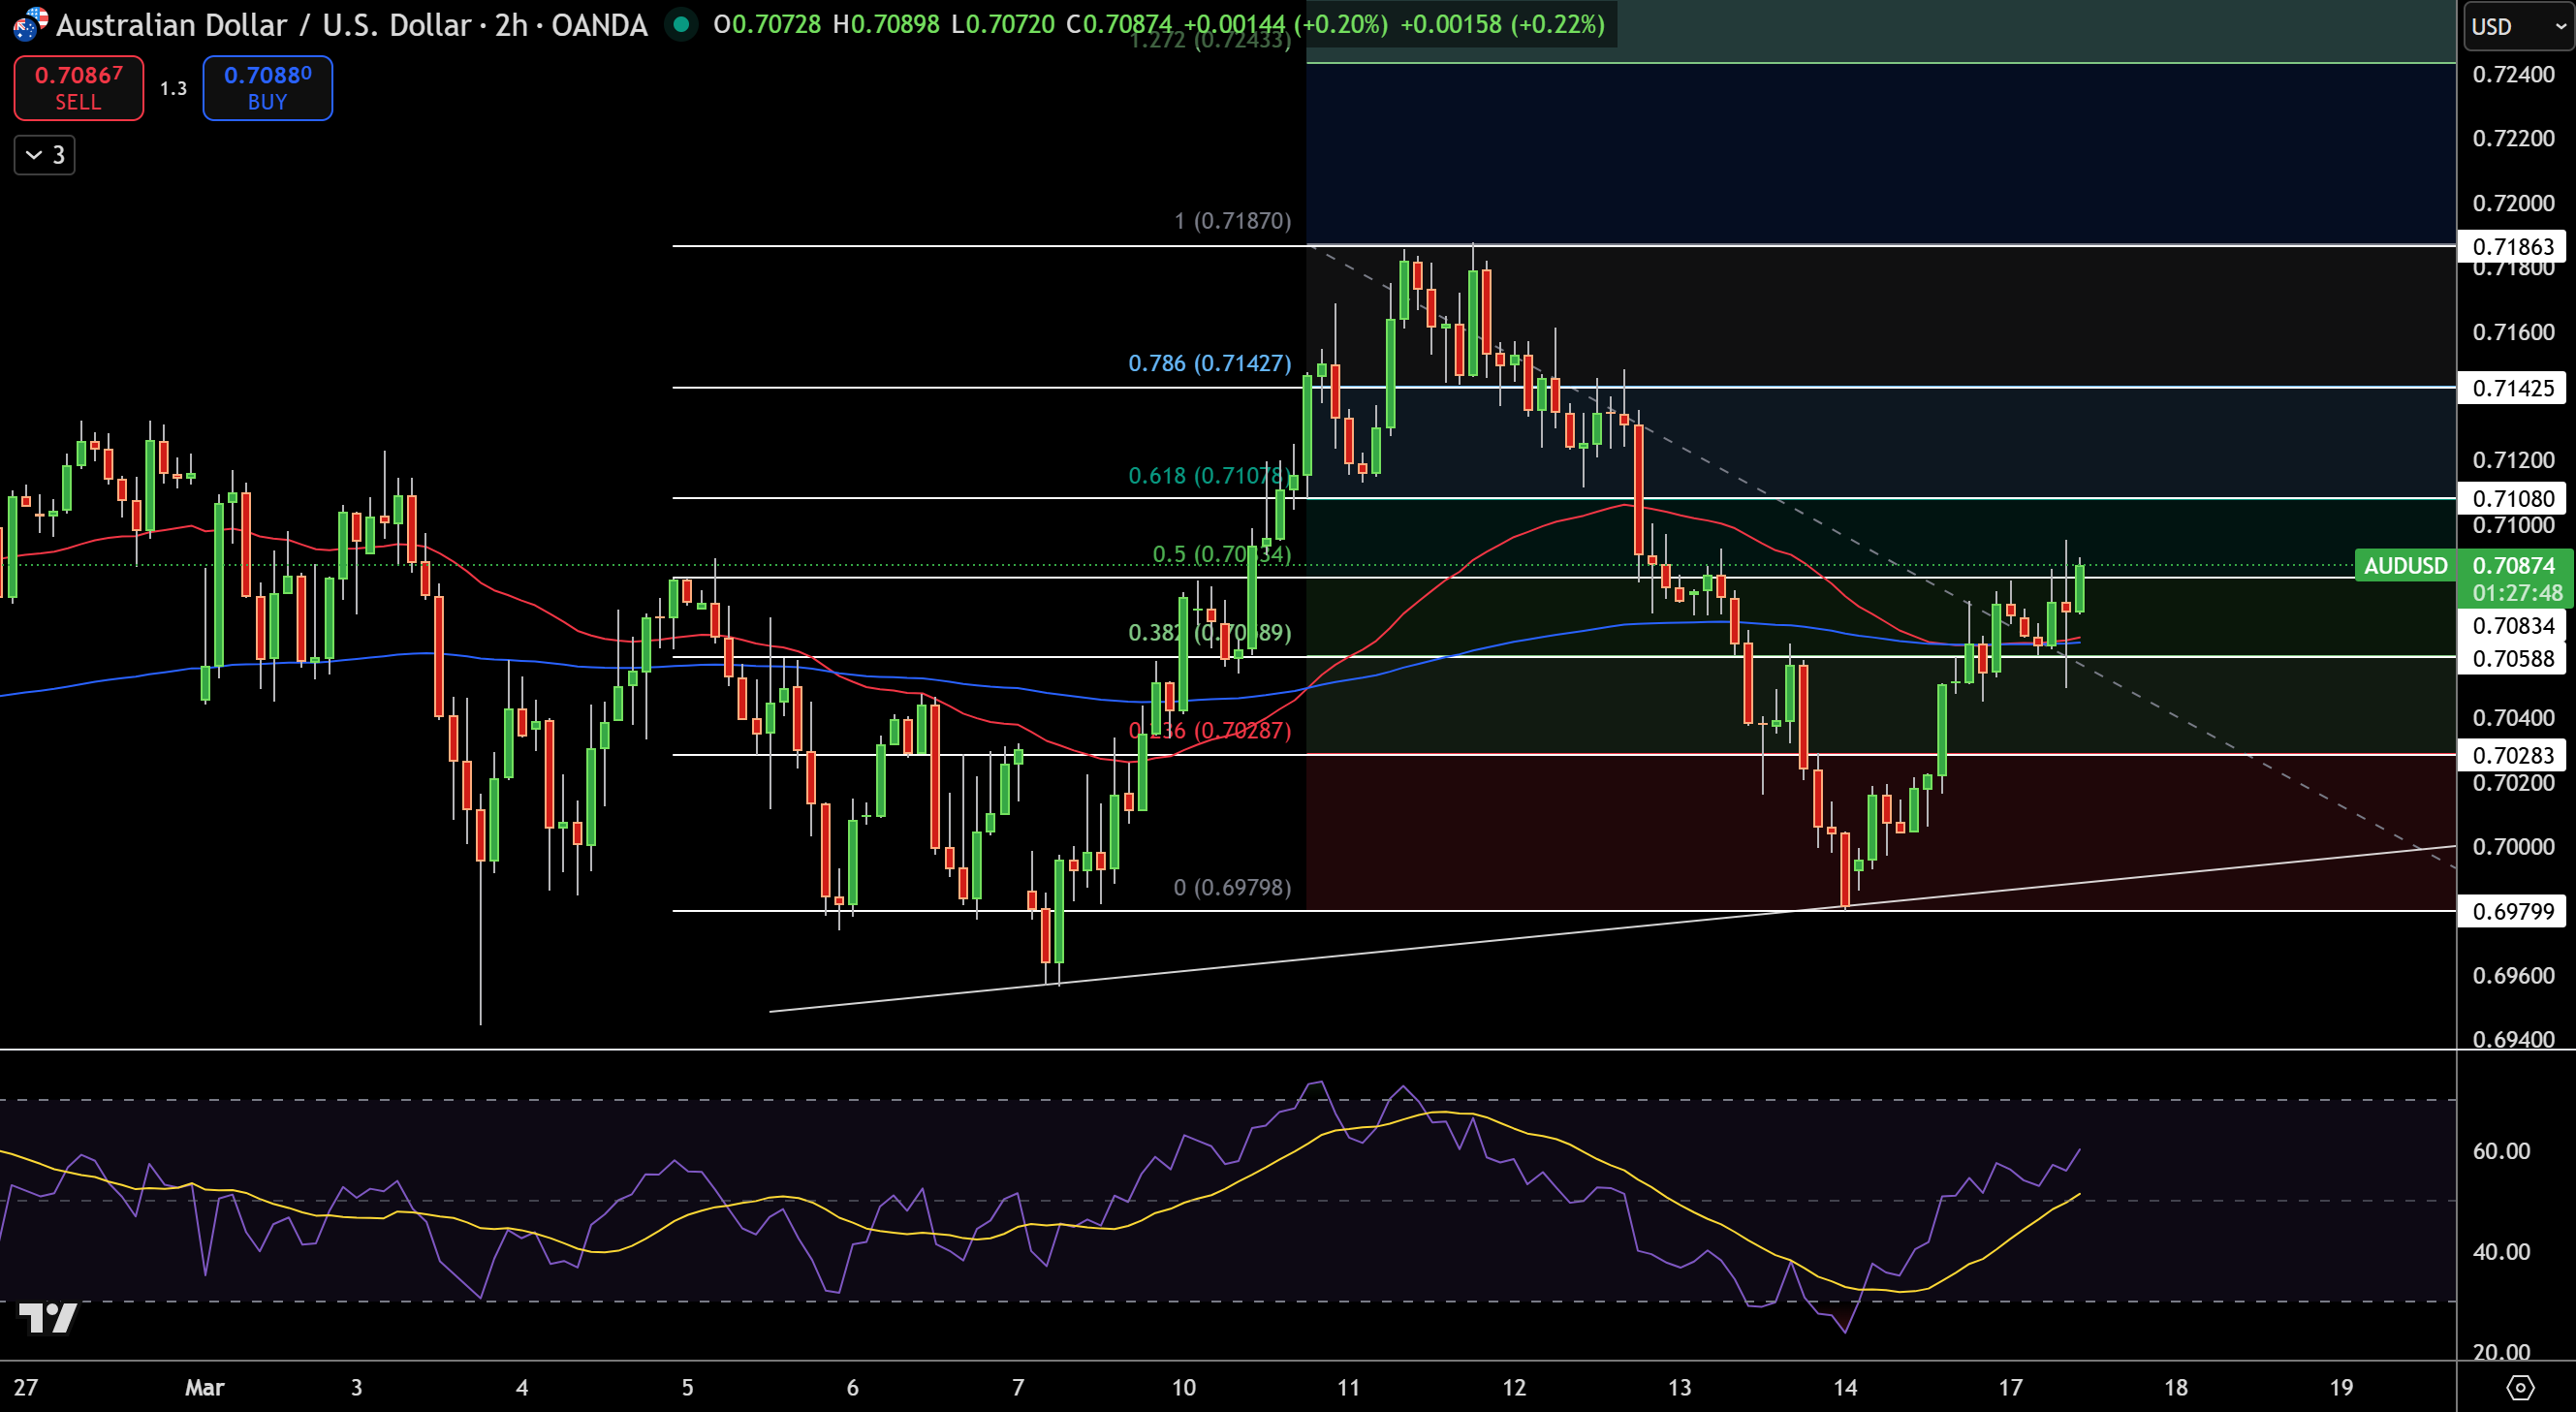Screen dimensions: 2576x1412
Task: Click the date 19 on time axis
Action: click(2341, 1387)
